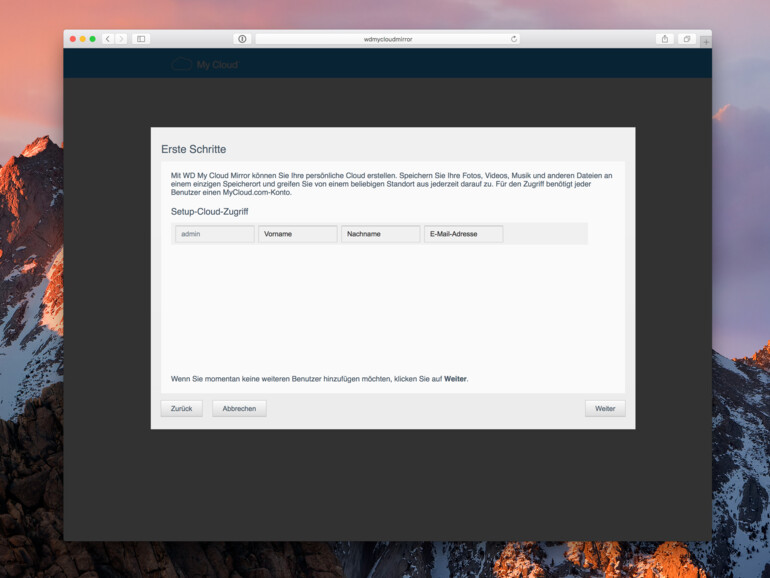The height and width of the screenshot is (578, 770).
Task: Open the Safari share button
Action: point(664,39)
